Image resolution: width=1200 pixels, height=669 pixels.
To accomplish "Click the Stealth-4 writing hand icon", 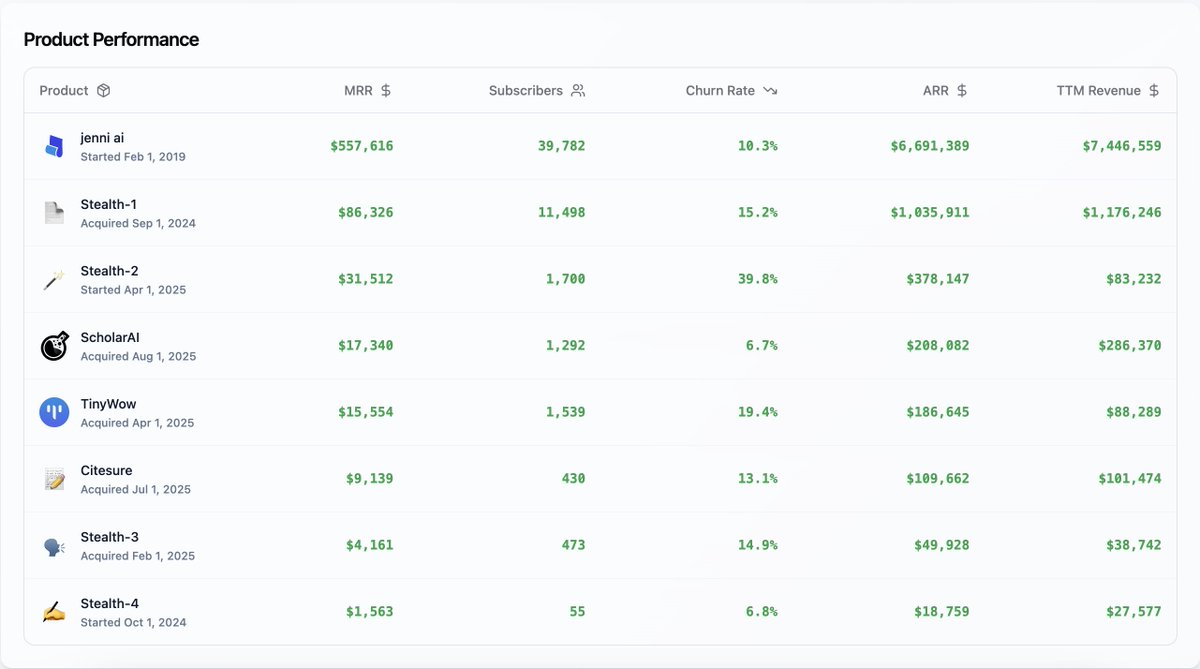I will point(54,612).
